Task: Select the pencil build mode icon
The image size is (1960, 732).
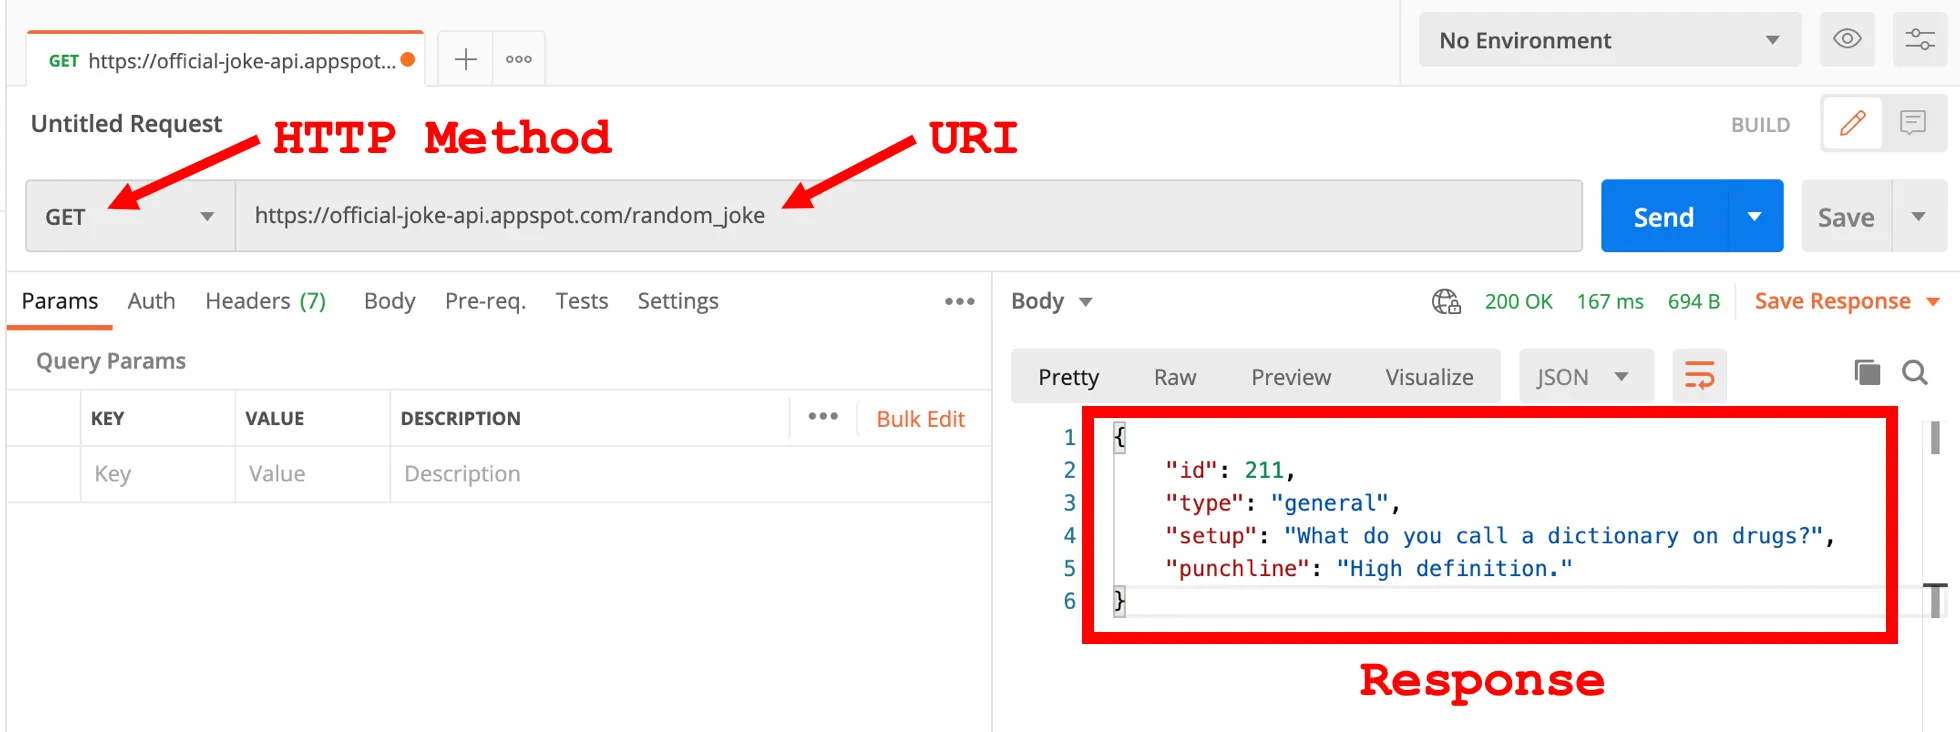Action: click(1853, 123)
